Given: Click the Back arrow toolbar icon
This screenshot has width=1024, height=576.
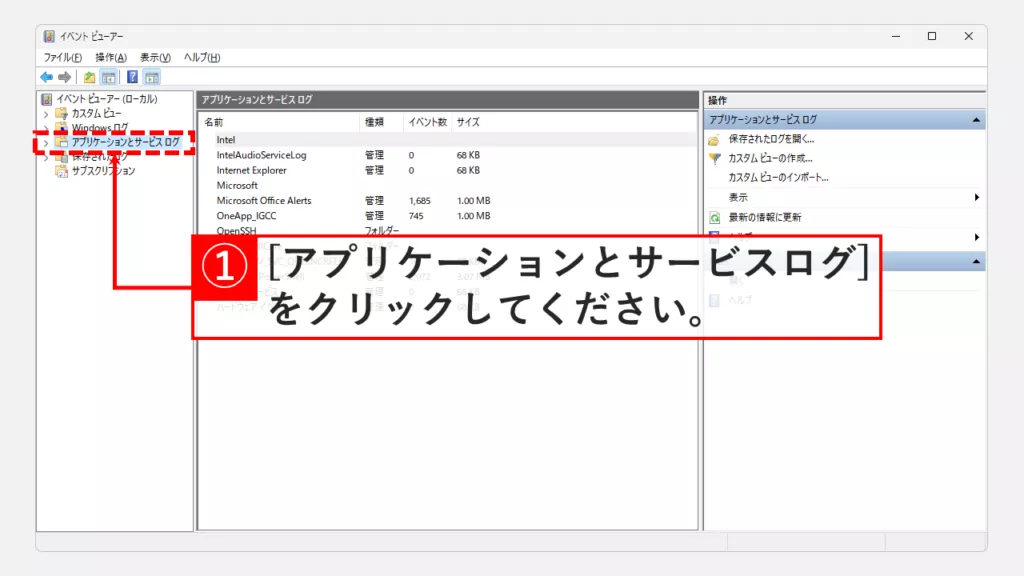Looking at the screenshot, I should 46,77.
